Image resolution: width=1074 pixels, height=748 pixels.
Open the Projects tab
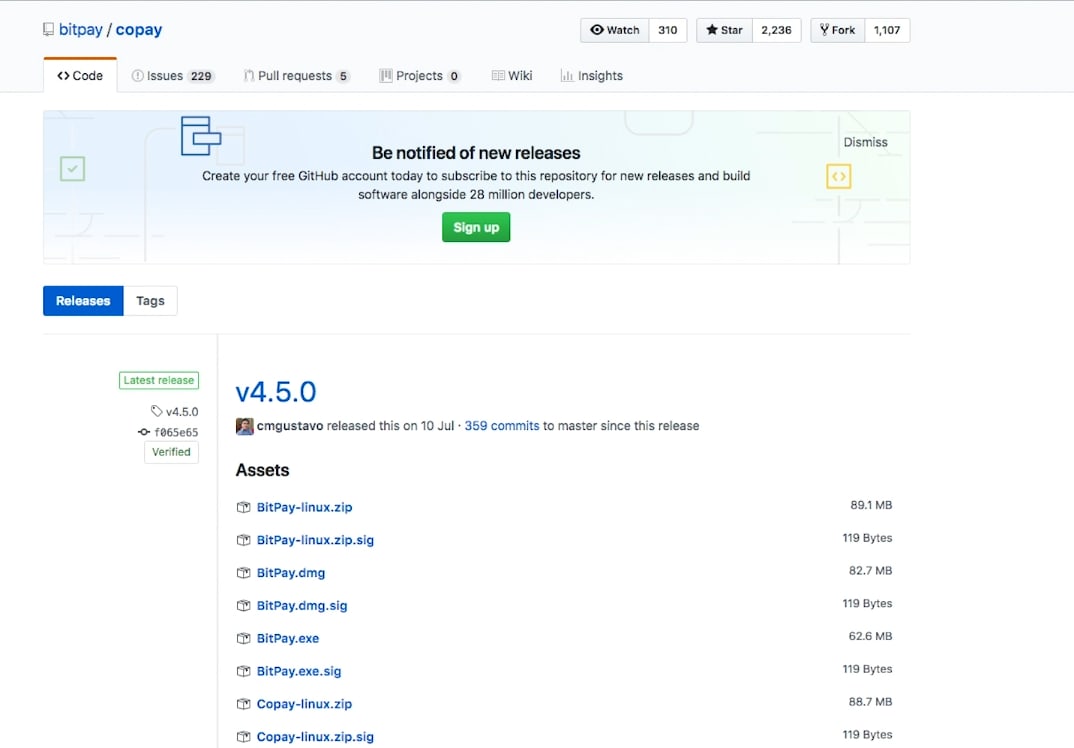(x=420, y=75)
